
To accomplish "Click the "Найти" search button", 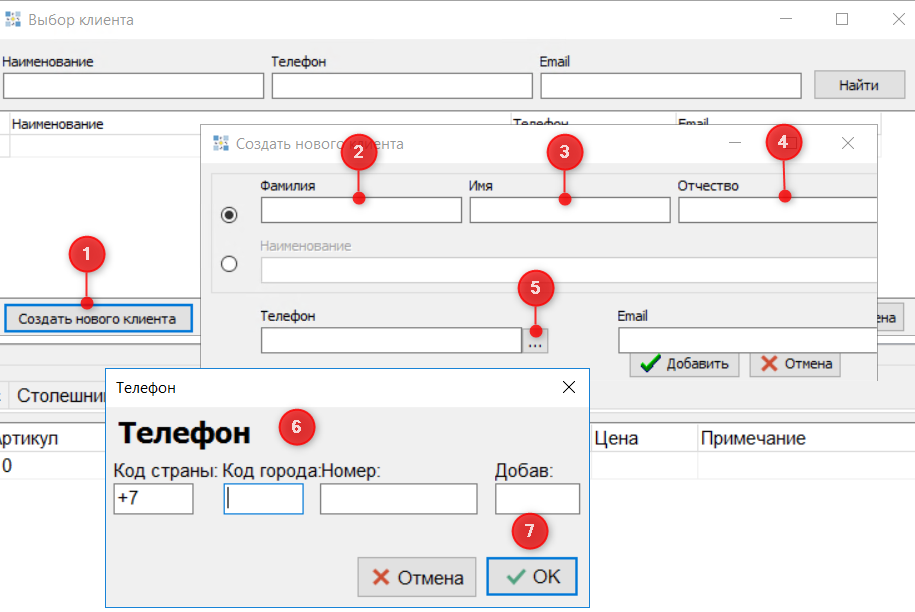I will [x=859, y=85].
